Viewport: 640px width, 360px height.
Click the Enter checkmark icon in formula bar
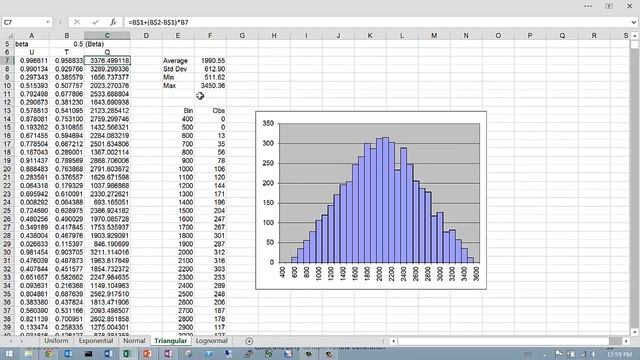[x=96, y=22]
